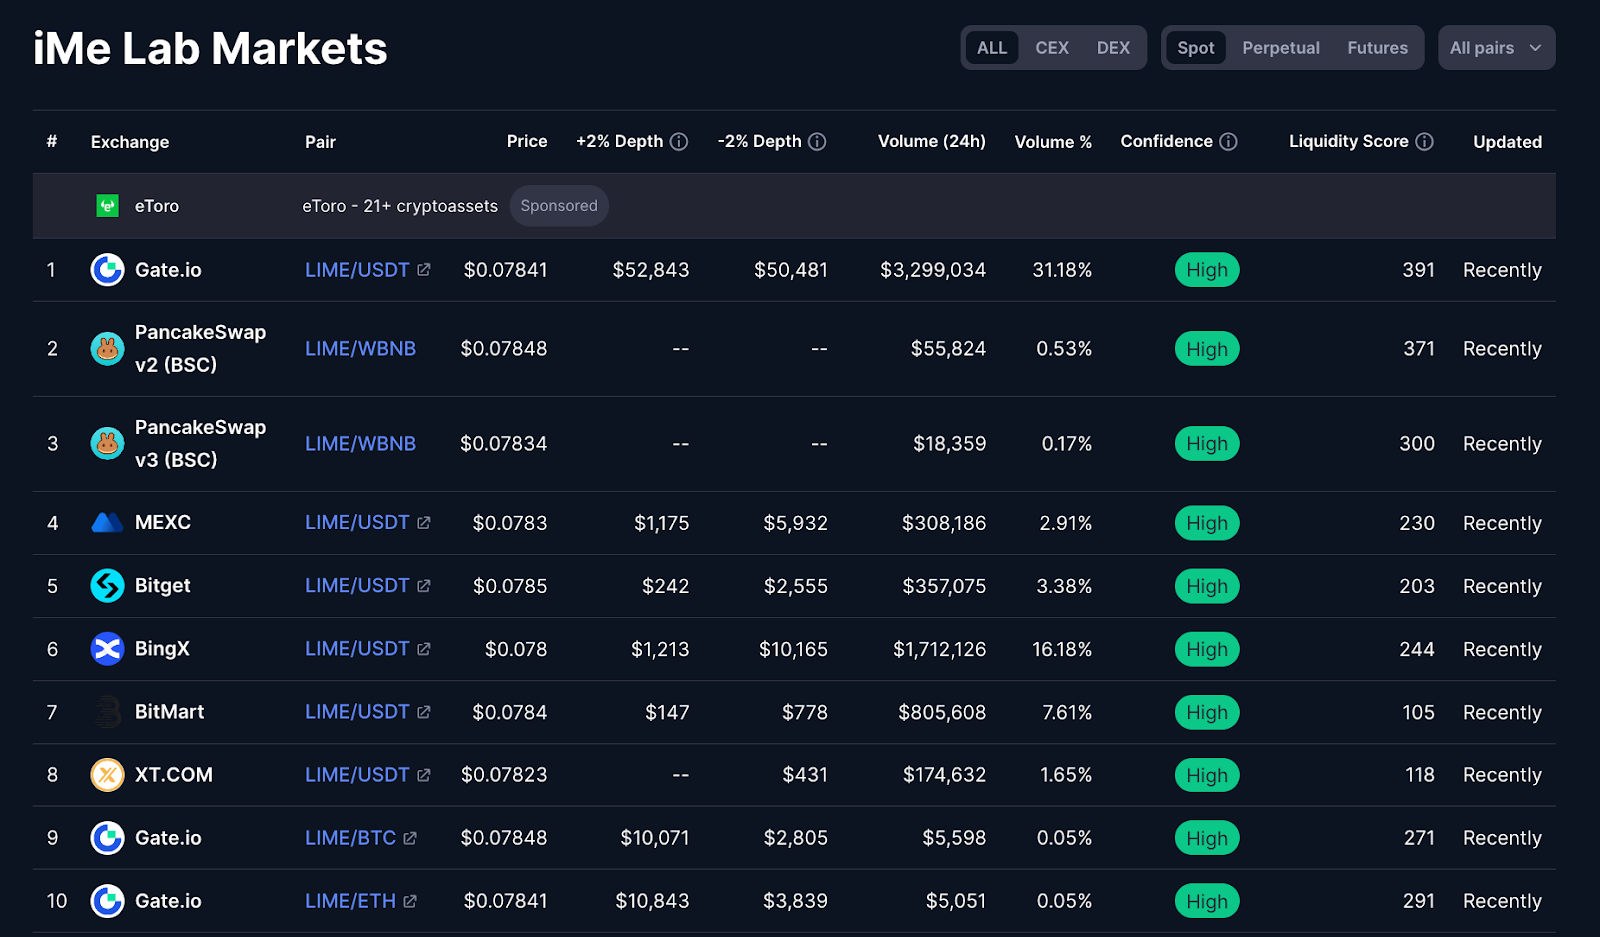
Task: Open external link icon for BingX pair
Action: click(424, 649)
